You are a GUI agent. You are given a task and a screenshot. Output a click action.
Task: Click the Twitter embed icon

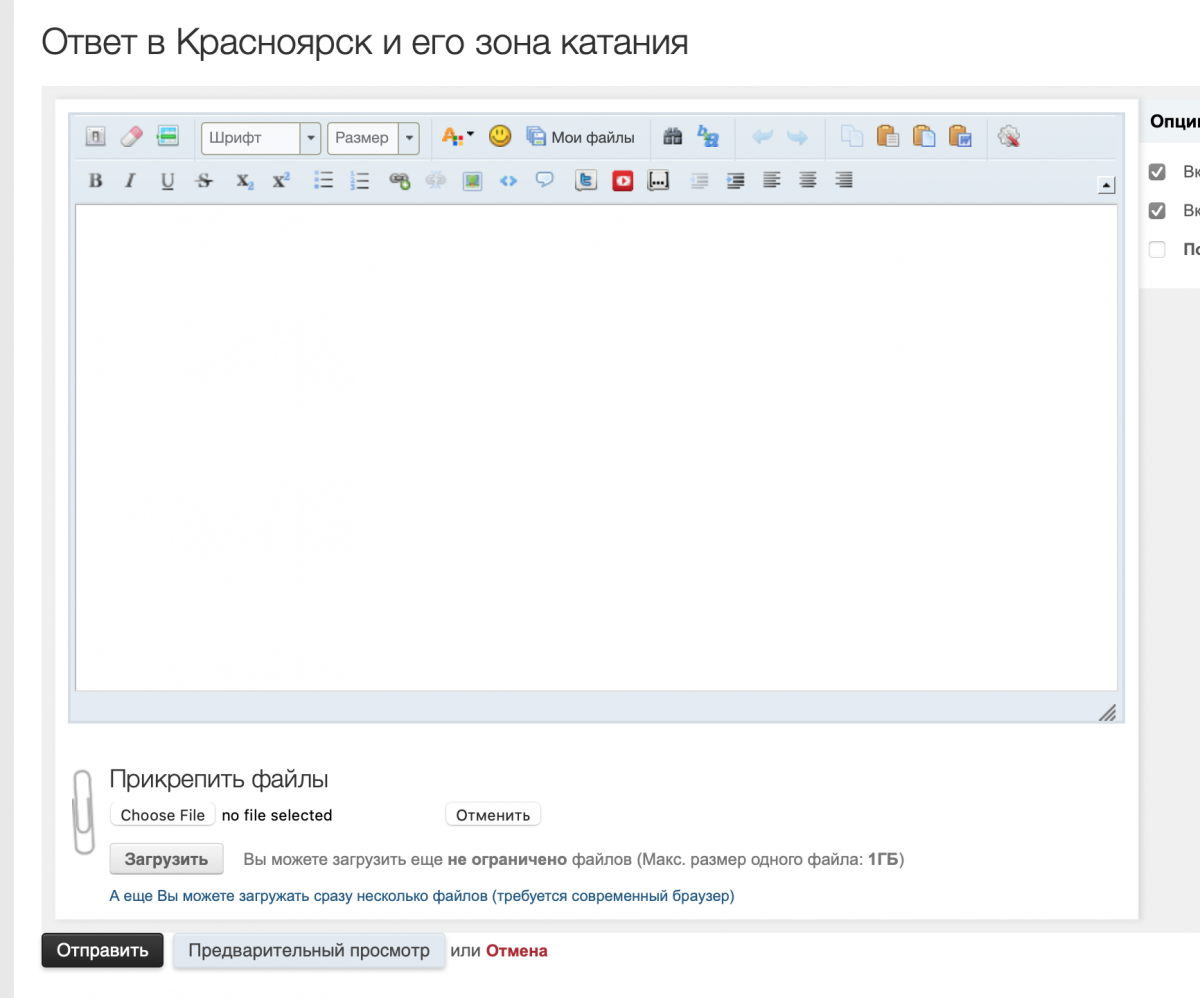click(586, 181)
